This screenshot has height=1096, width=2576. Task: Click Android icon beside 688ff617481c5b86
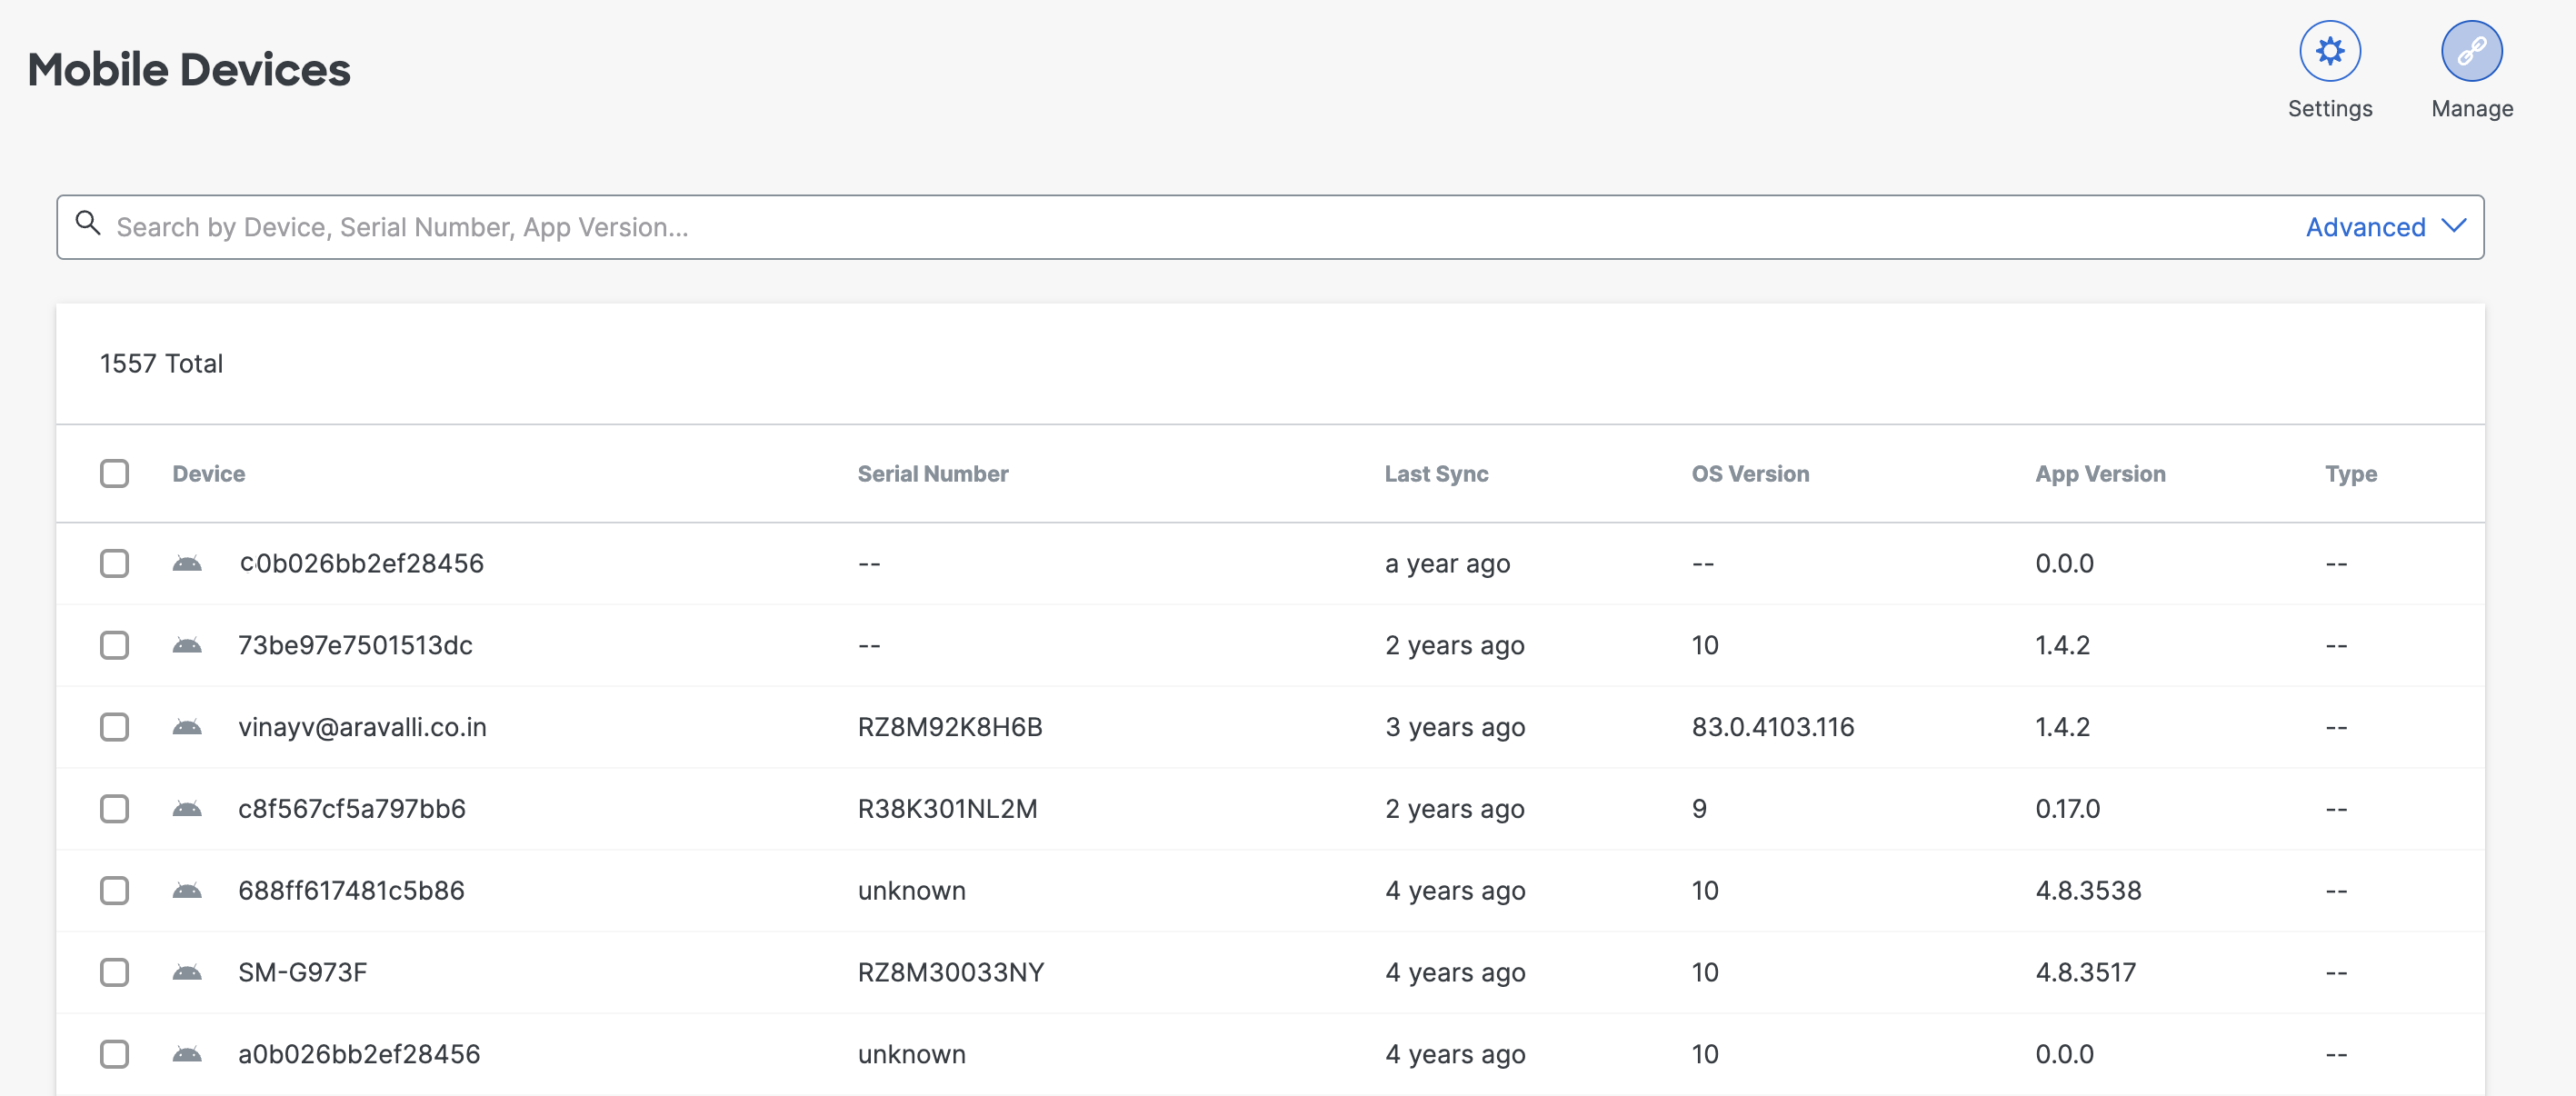click(x=187, y=890)
